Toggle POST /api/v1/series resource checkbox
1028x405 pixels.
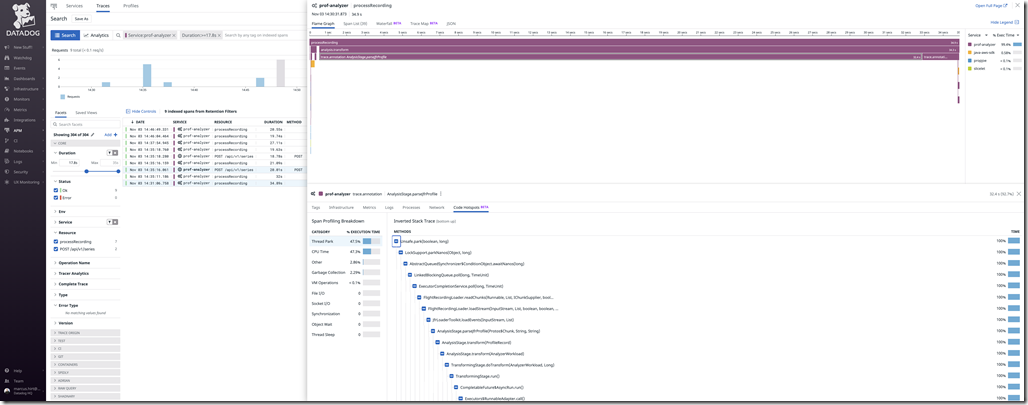[56, 249]
